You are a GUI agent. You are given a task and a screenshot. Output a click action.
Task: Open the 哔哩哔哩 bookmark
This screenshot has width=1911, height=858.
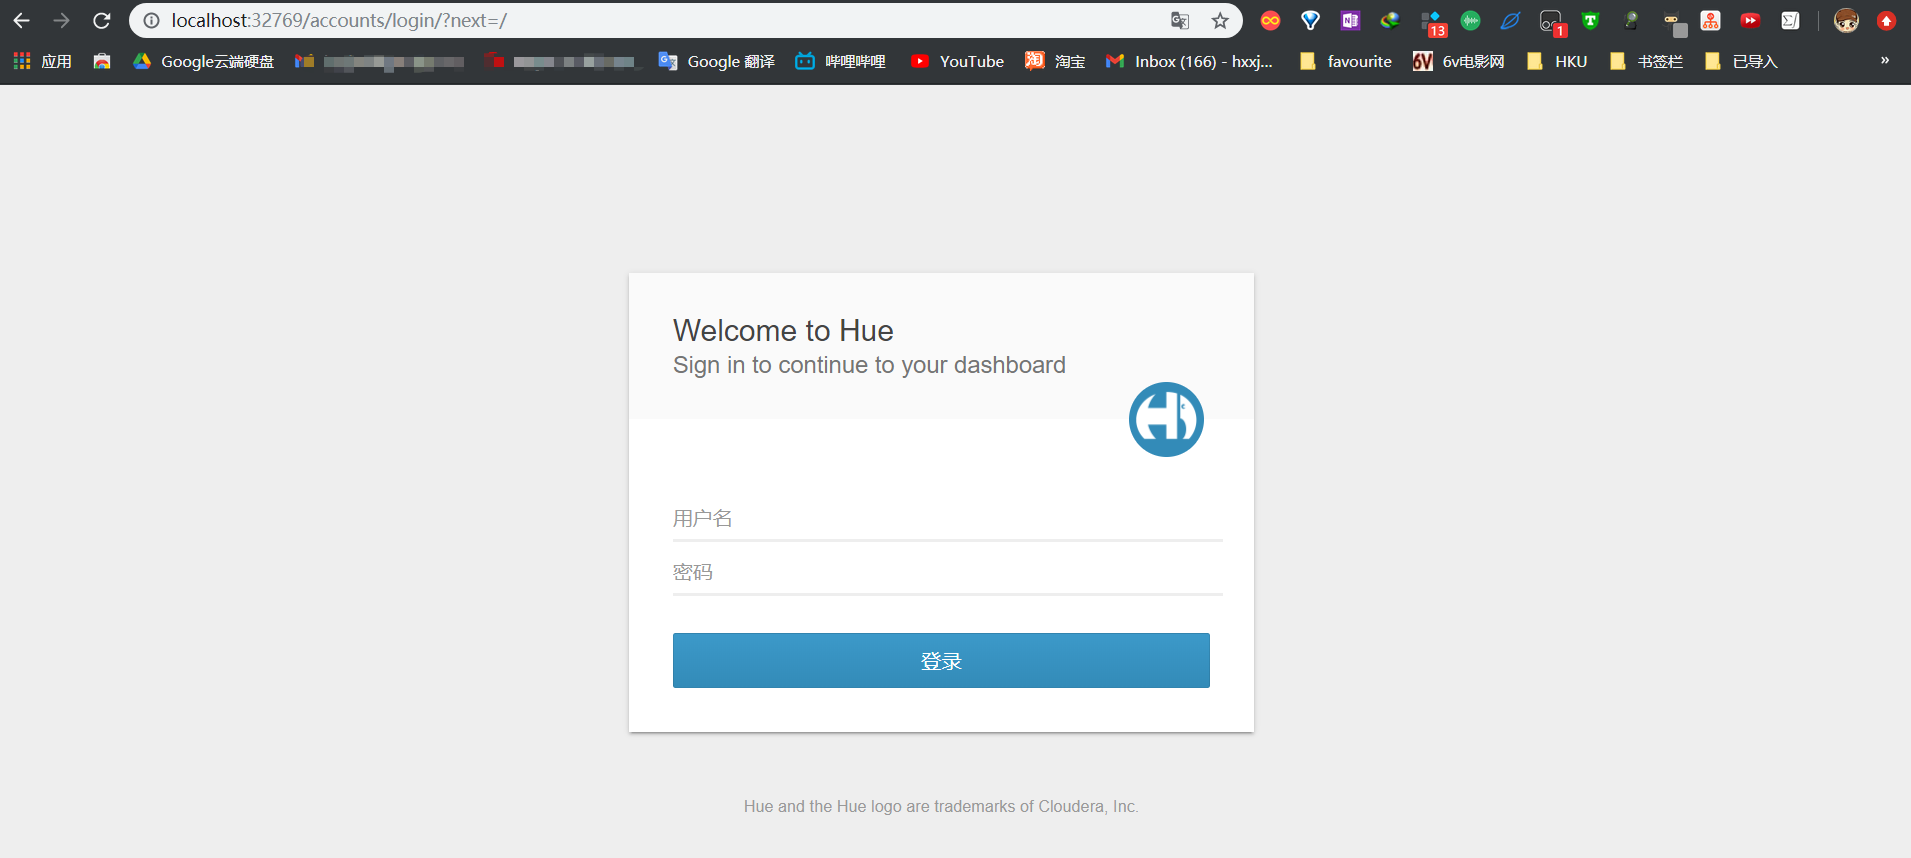[840, 61]
